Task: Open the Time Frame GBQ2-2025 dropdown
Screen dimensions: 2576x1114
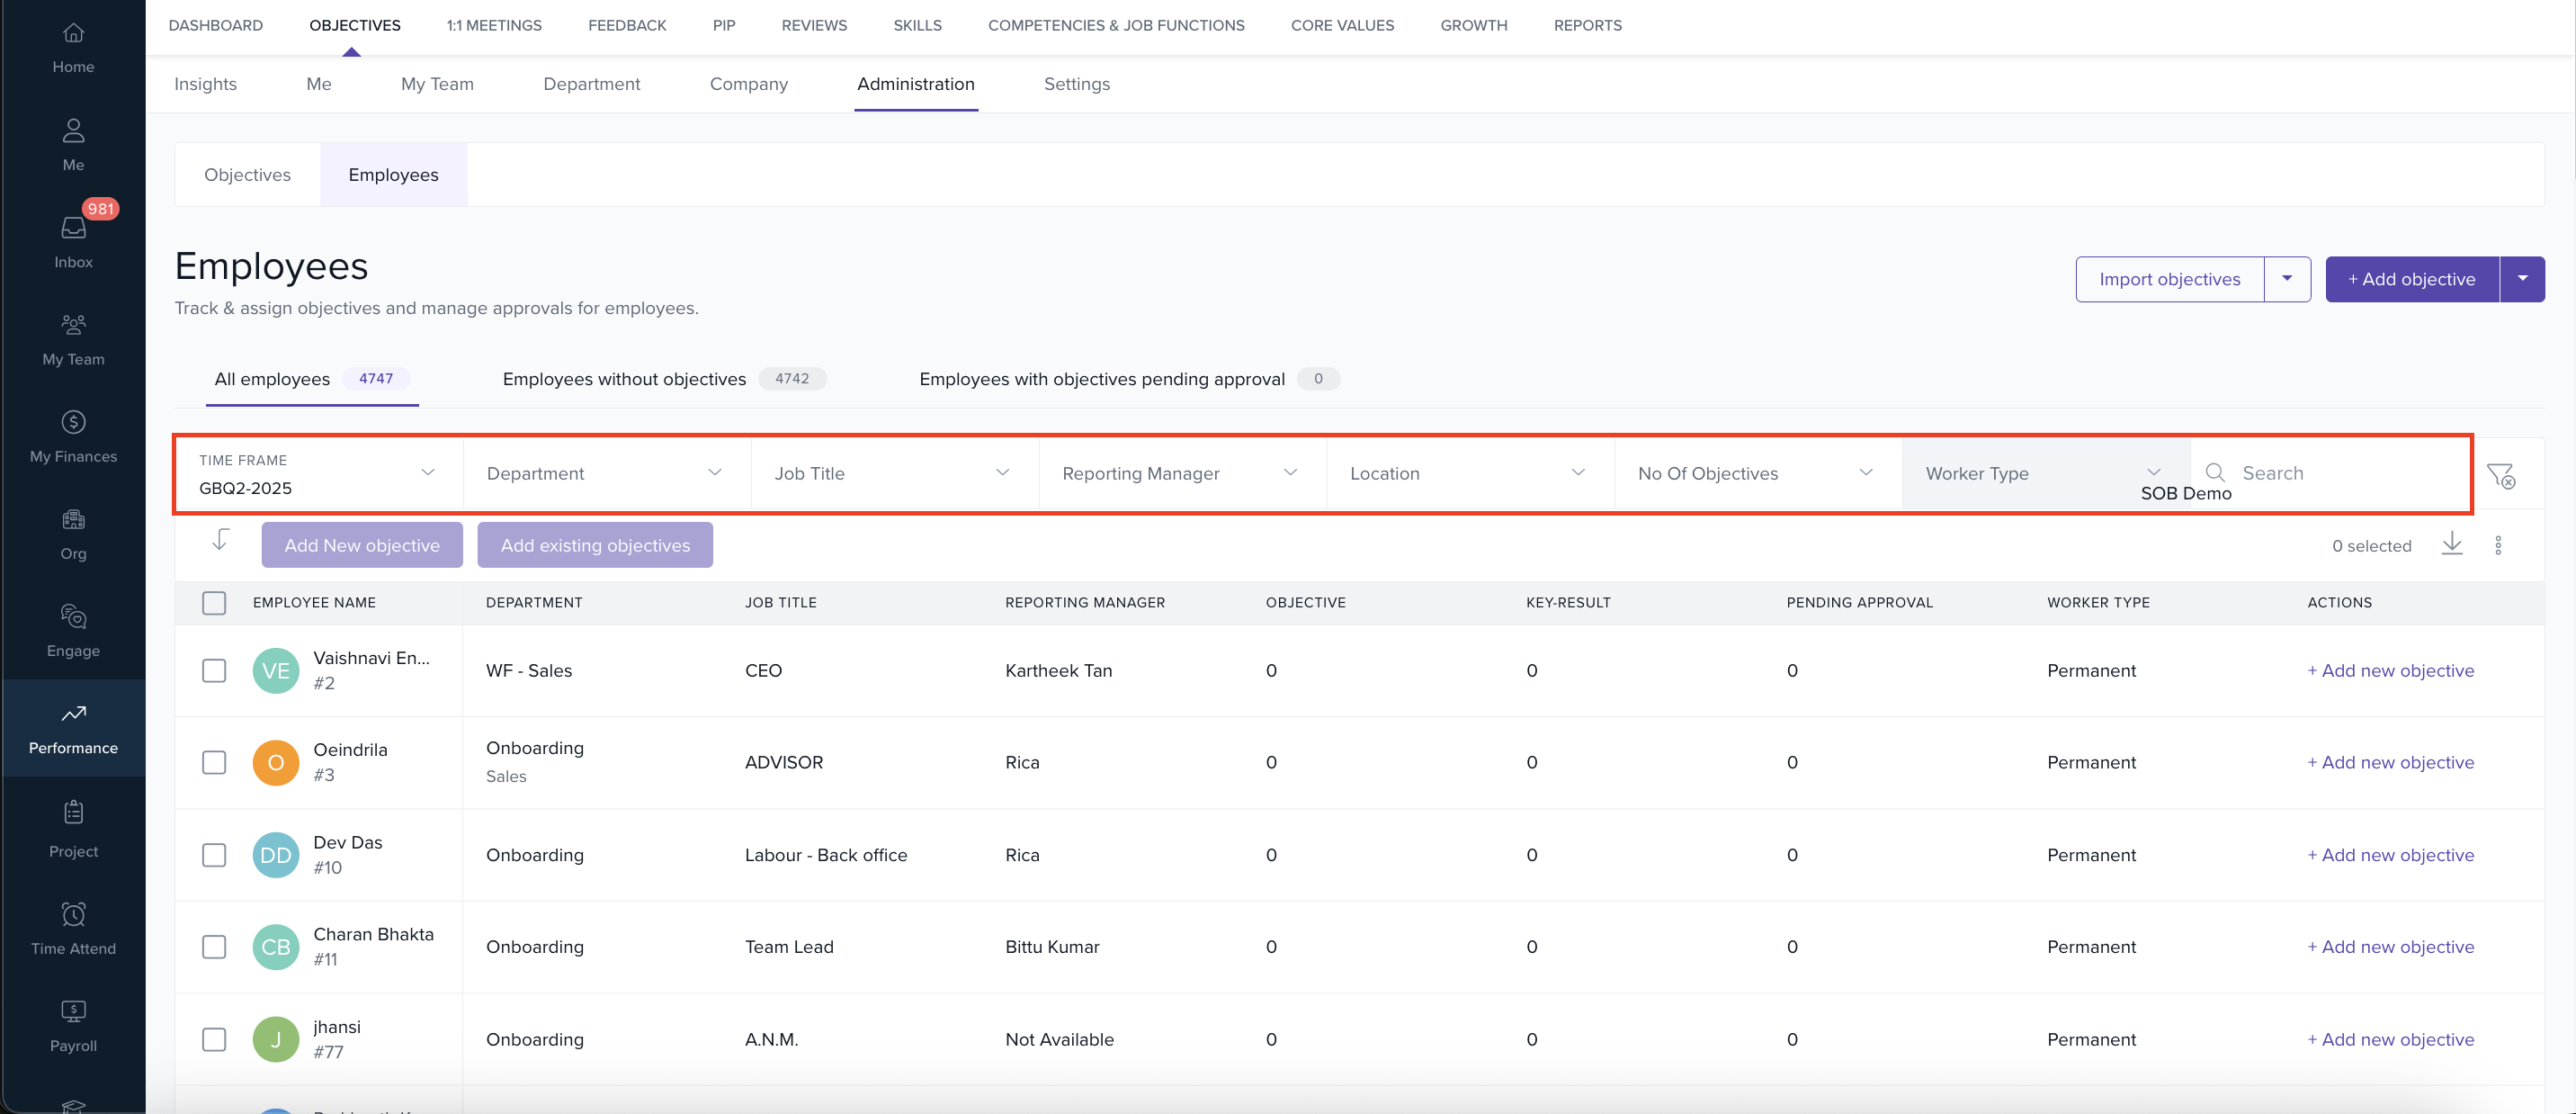Action: click(318, 475)
